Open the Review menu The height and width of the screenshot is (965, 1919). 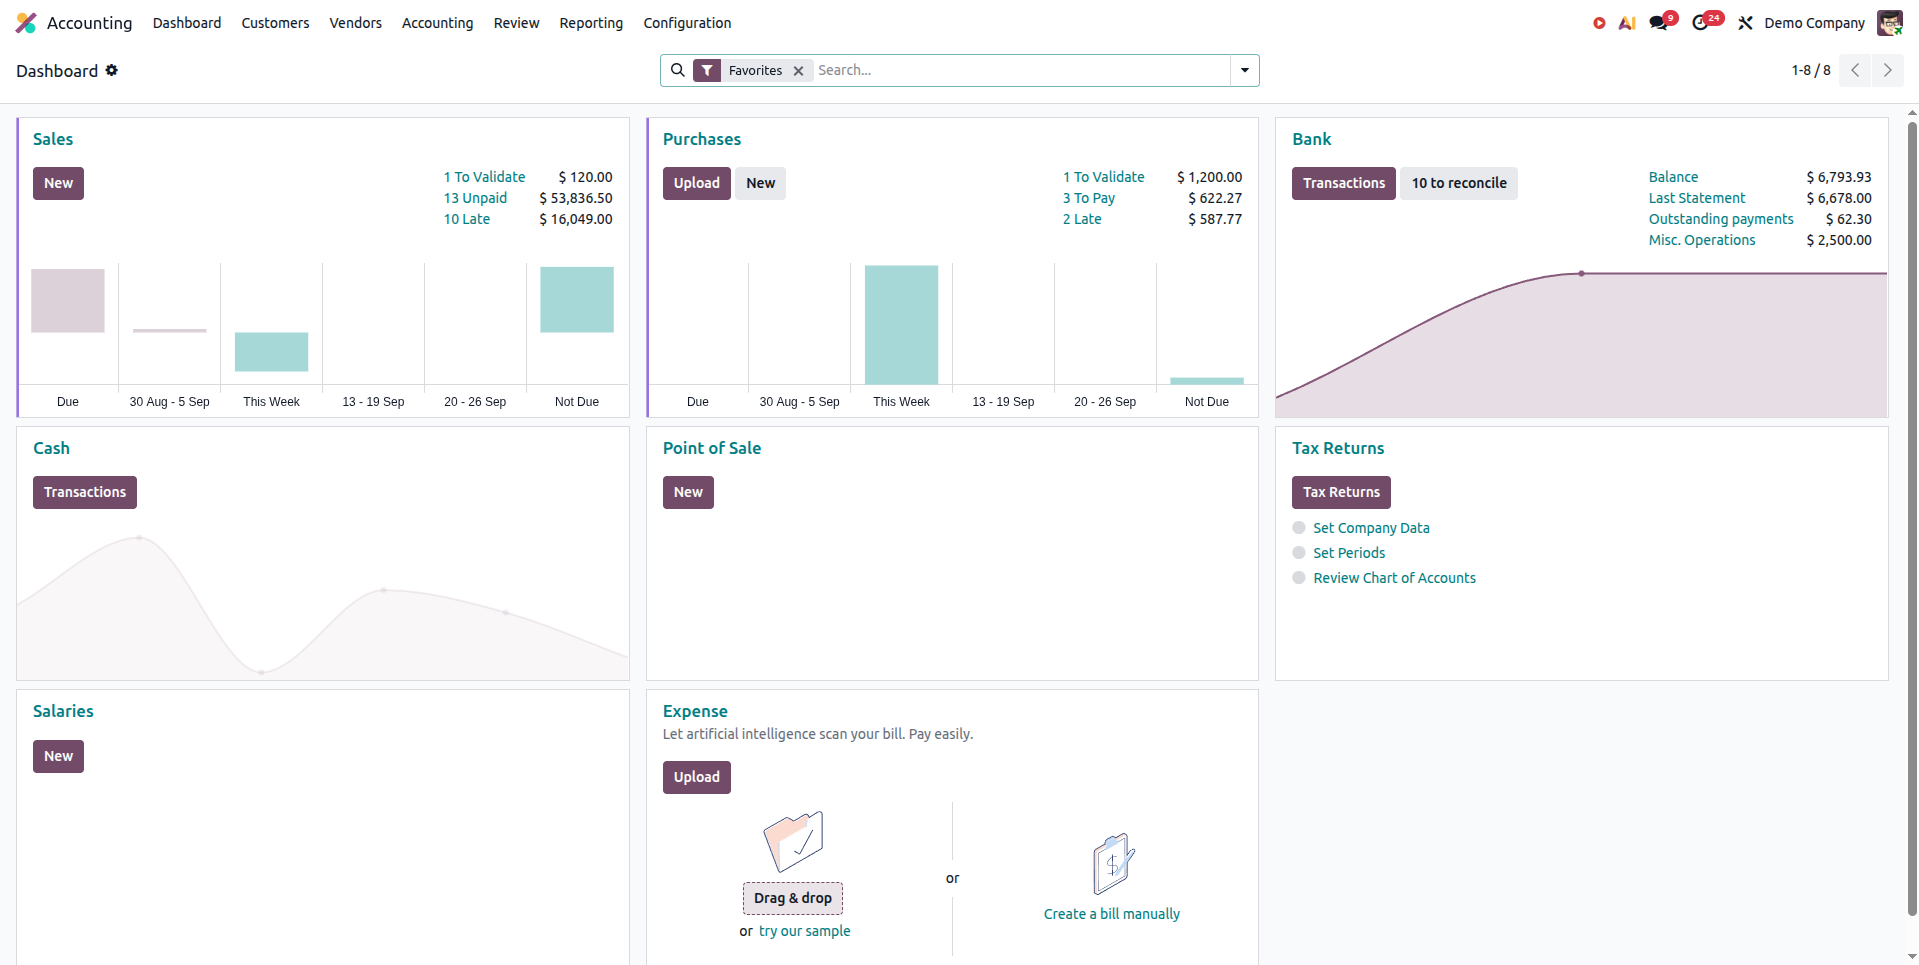(x=516, y=23)
